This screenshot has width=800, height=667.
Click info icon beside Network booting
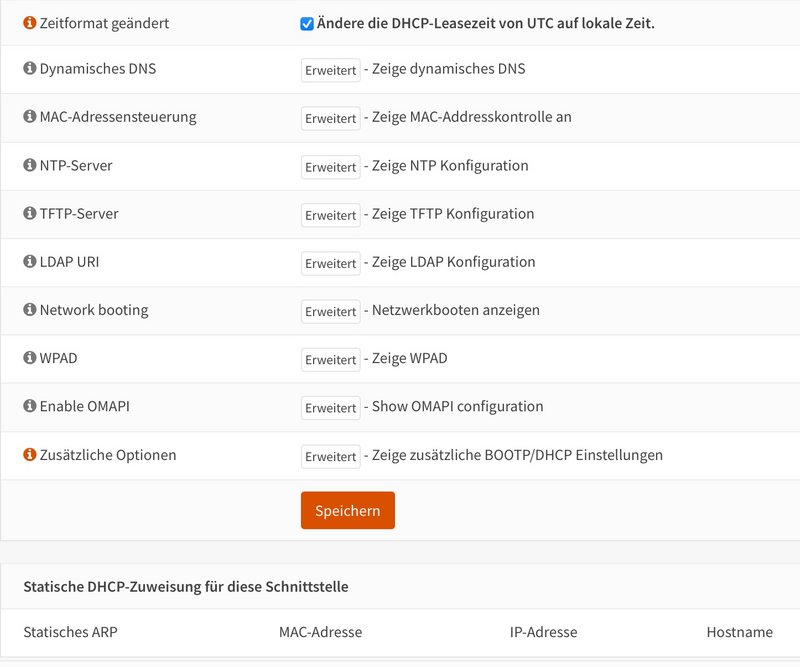(30, 309)
